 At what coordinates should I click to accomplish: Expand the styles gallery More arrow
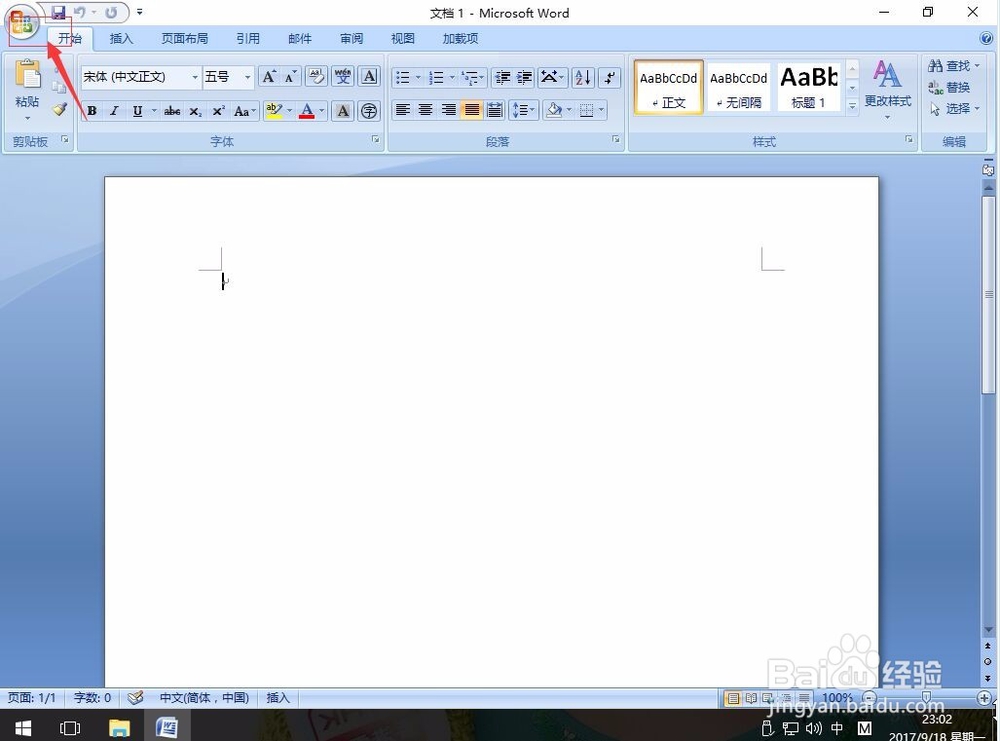point(852,106)
